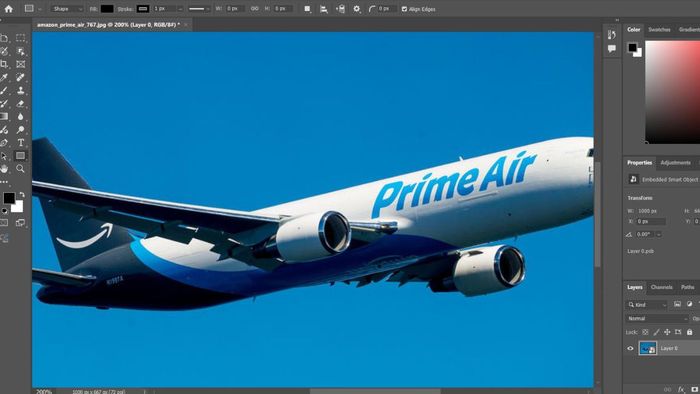Select the History Brush tool

coord(4,104)
